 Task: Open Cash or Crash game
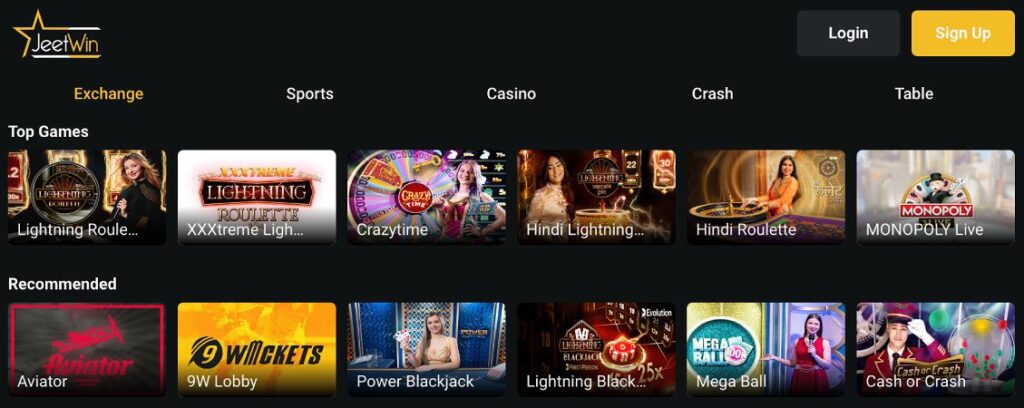[936, 349]
